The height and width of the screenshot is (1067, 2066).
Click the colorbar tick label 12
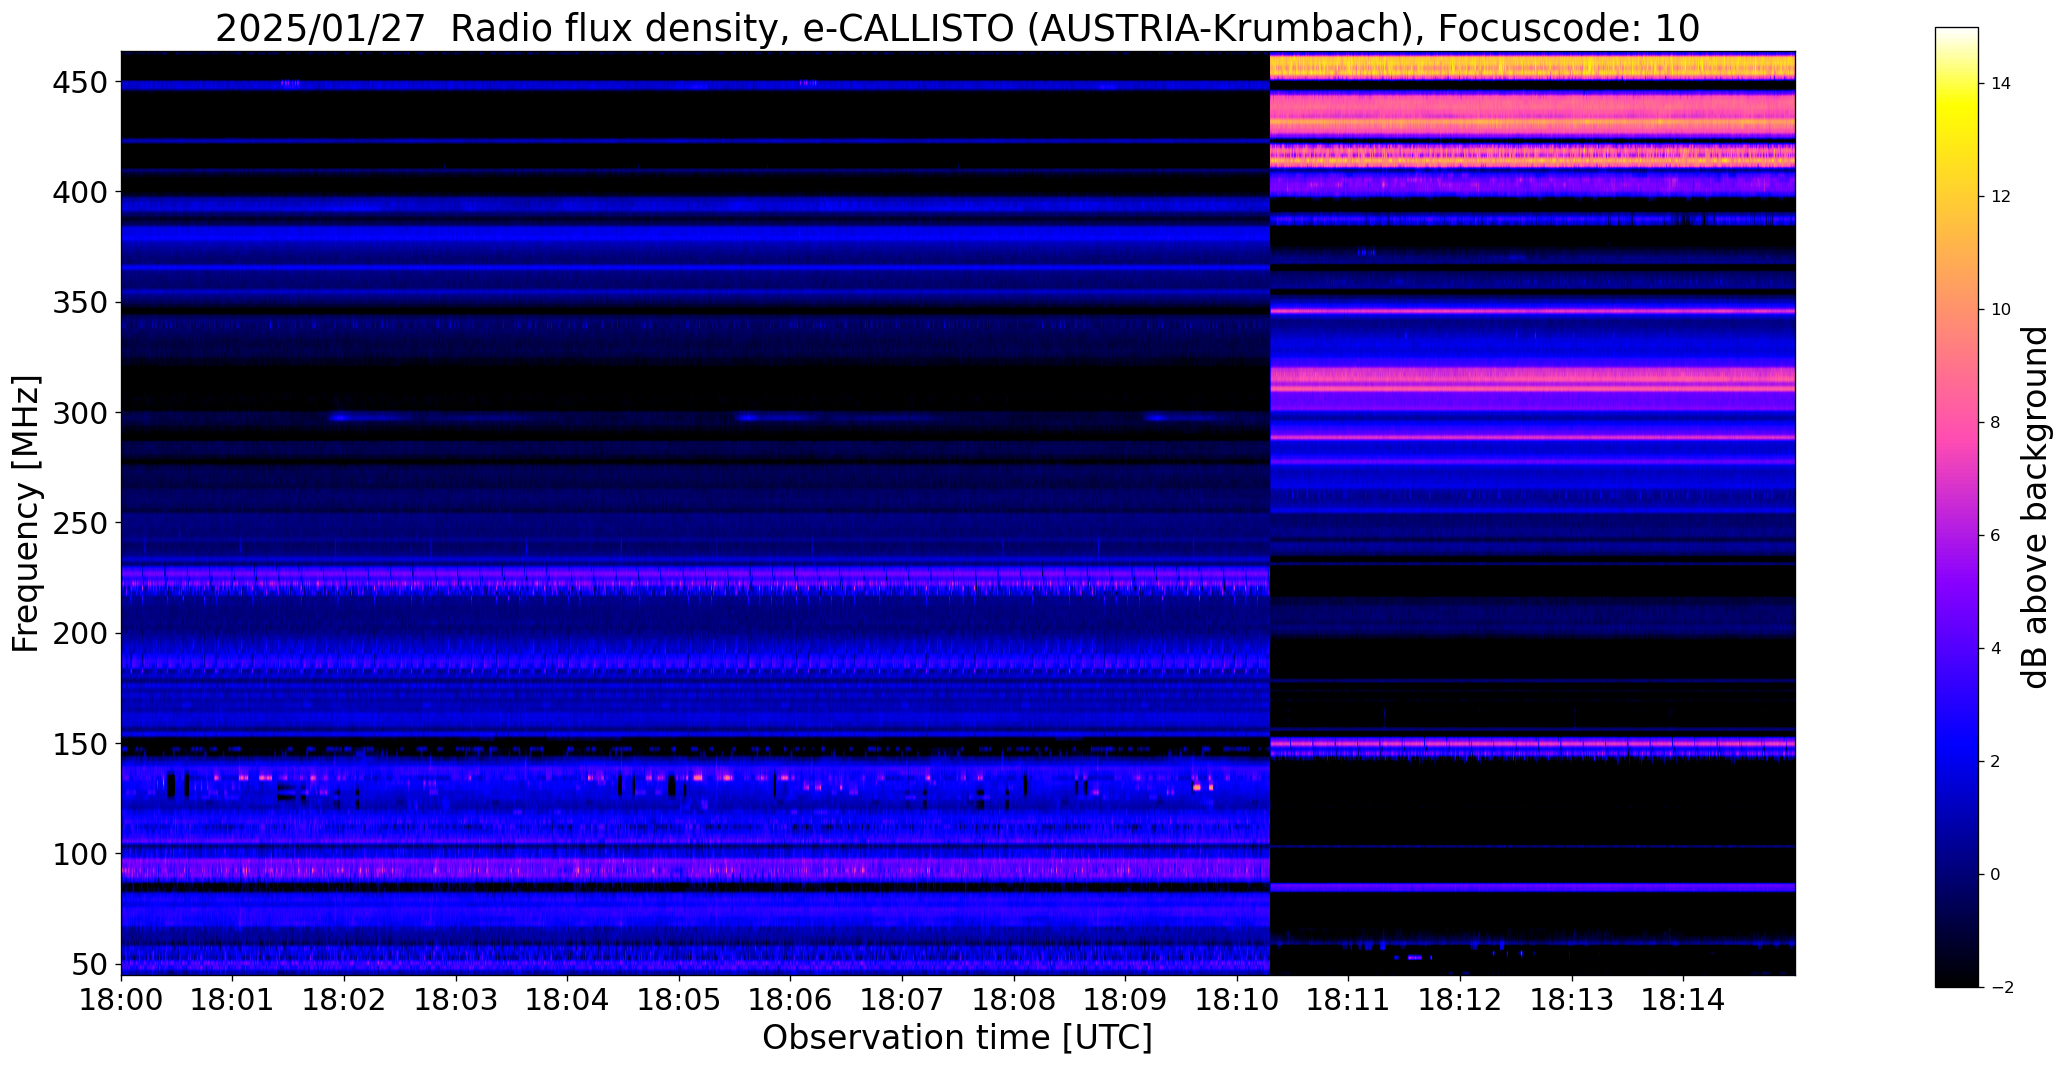click(2001, 196)
